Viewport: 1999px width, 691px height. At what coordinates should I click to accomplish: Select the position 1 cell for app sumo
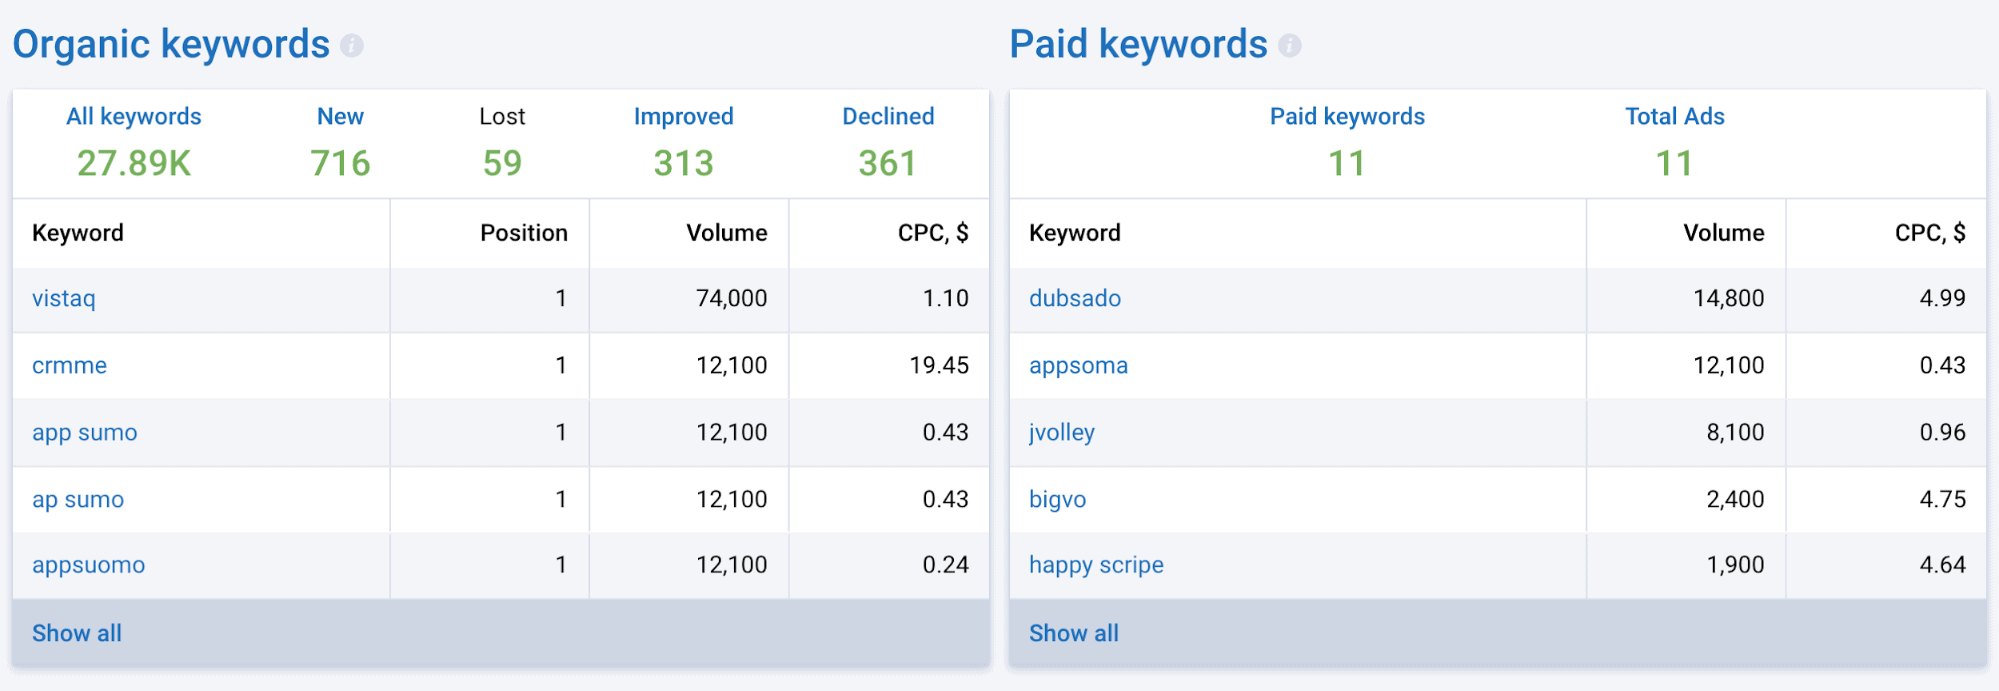490,433
